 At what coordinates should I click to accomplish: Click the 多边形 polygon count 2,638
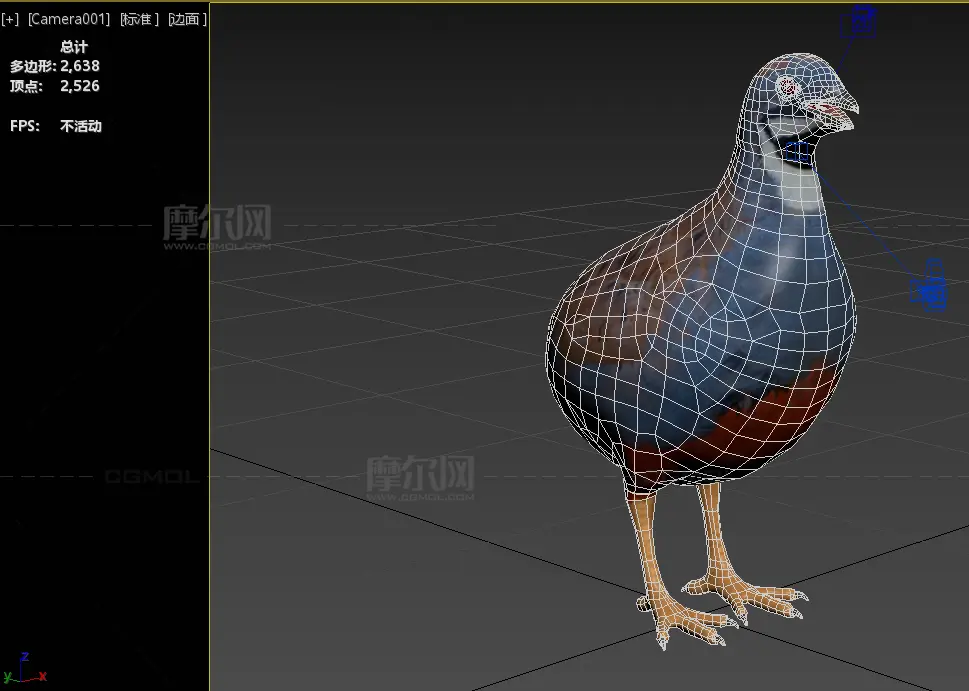[79, 66]
